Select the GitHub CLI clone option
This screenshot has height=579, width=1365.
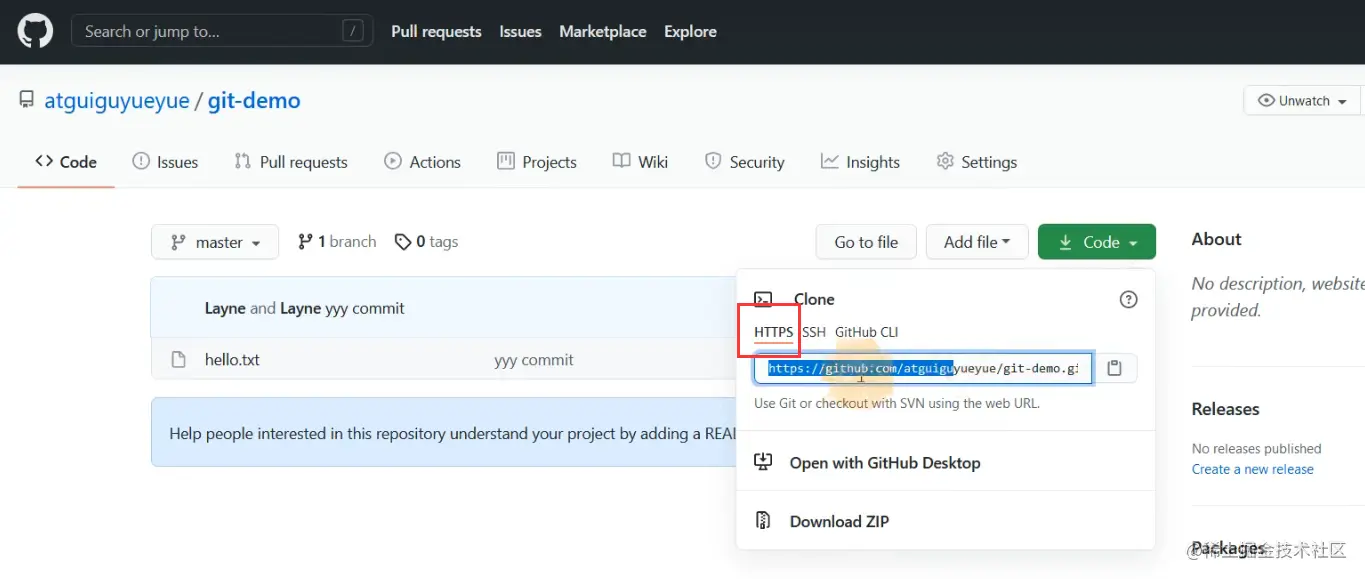coord(867,332)
